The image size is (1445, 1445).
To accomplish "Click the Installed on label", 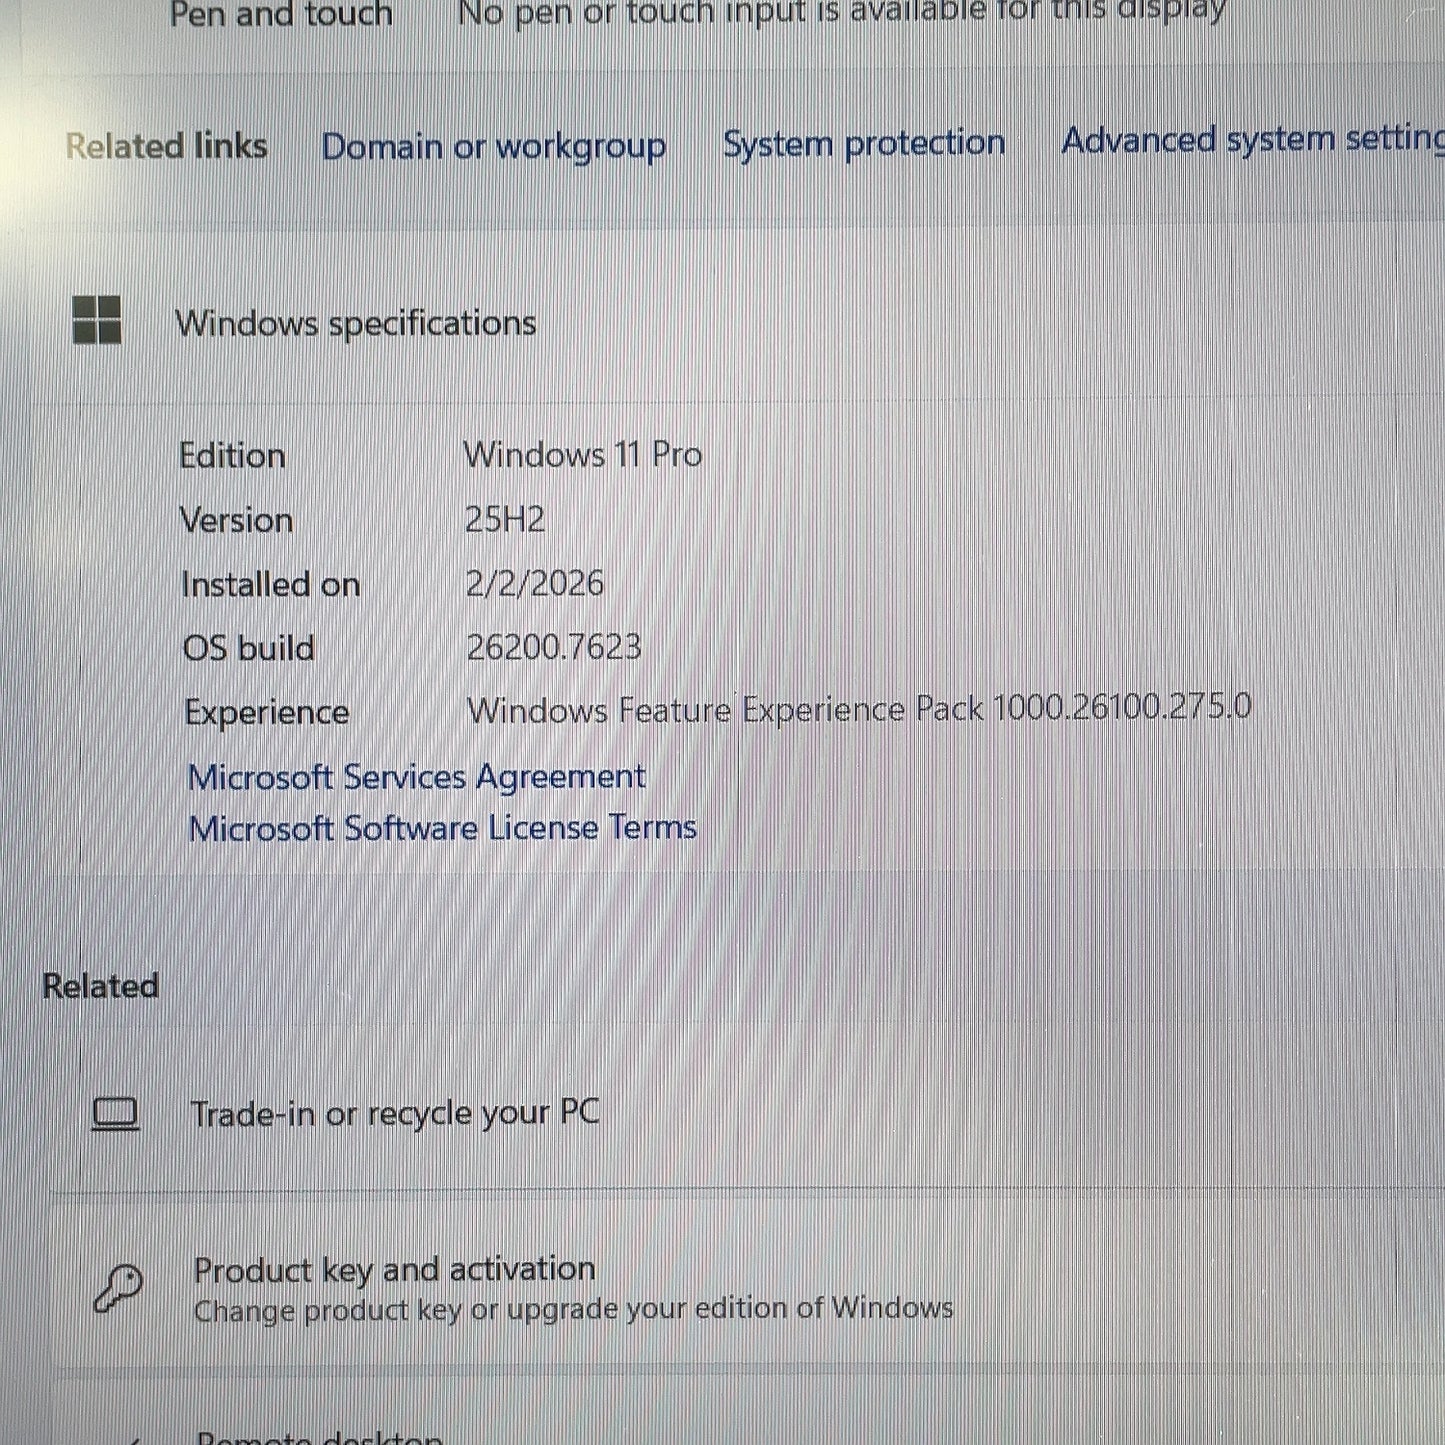I will pyautogui.click(x=271, y=585).
